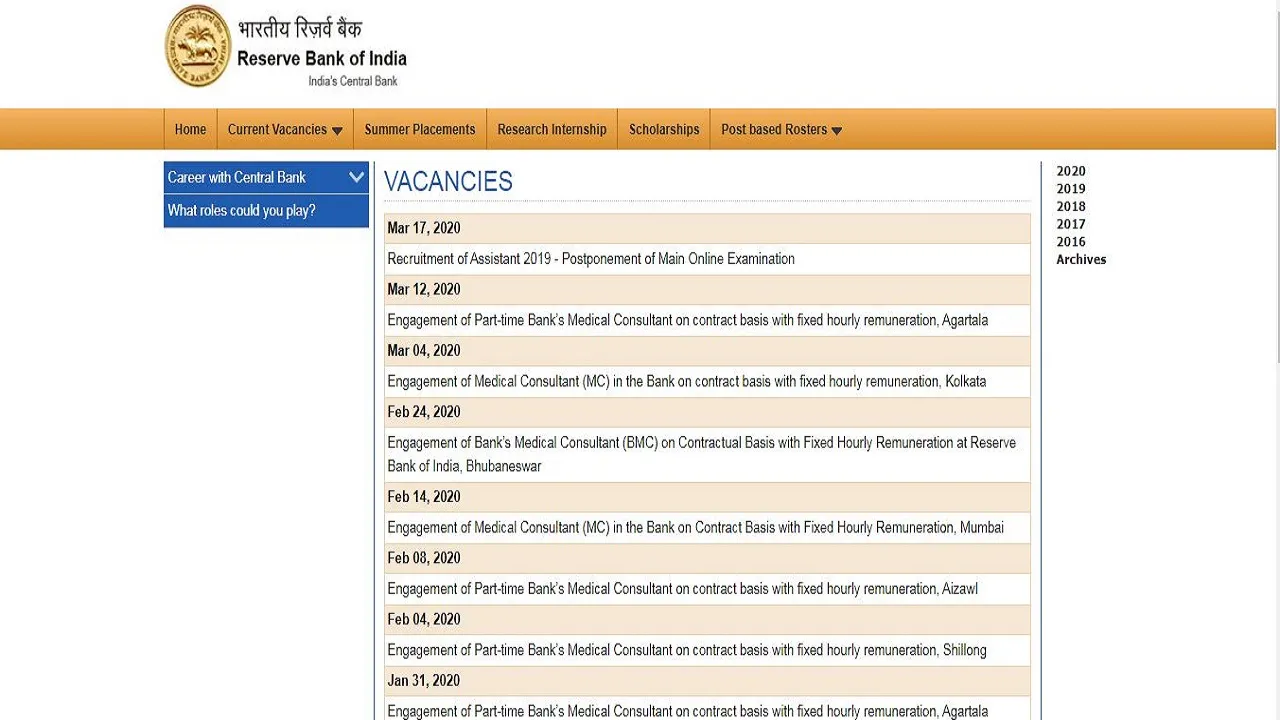
Task: Filter vacancies by year 2018
Action: (x=1071, y=206)
